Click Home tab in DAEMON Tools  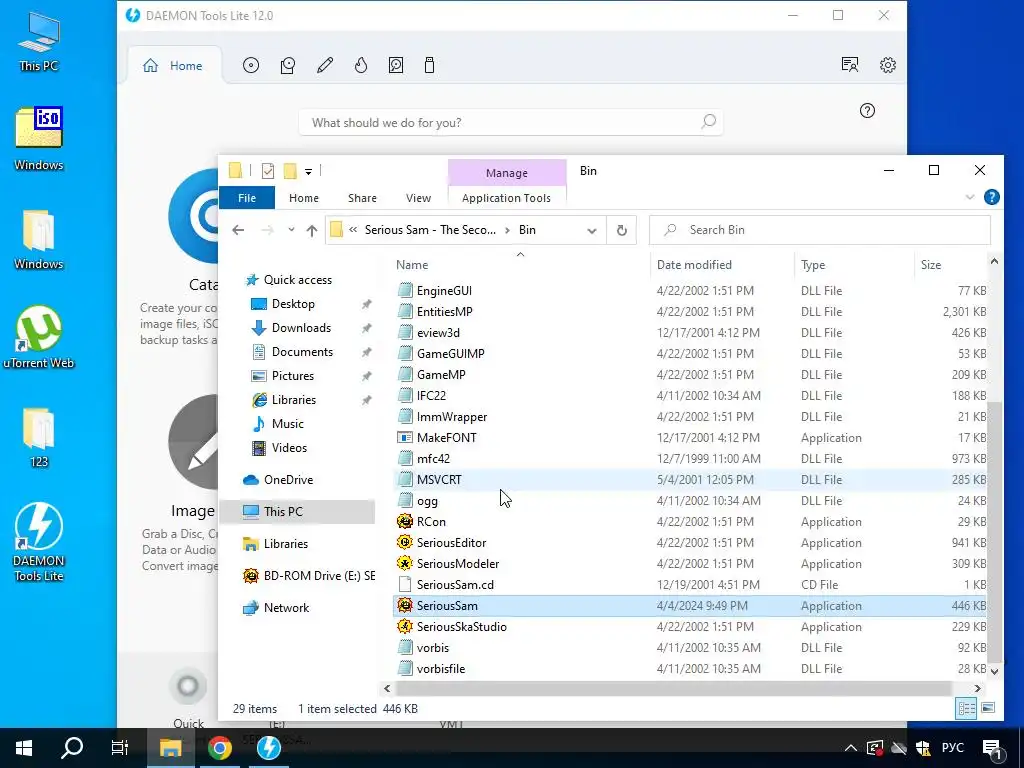click(174, 66)
